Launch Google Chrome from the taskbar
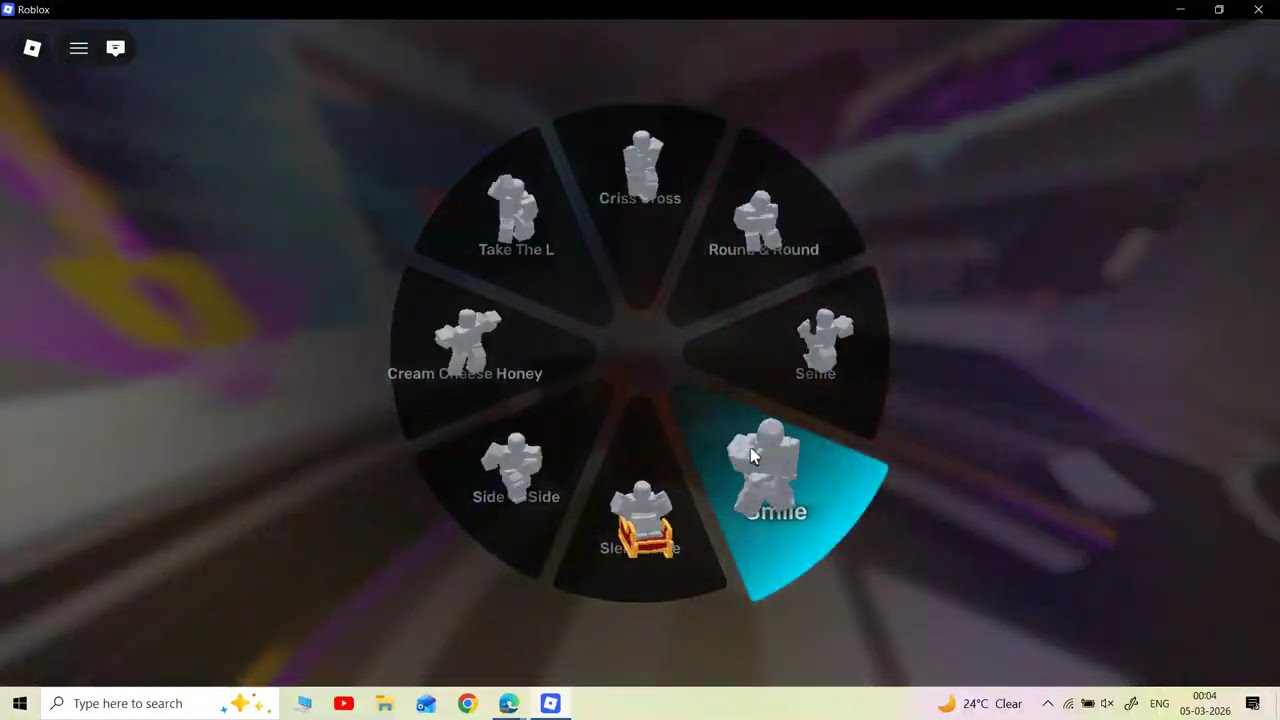1280x720 pixels. 467,703
